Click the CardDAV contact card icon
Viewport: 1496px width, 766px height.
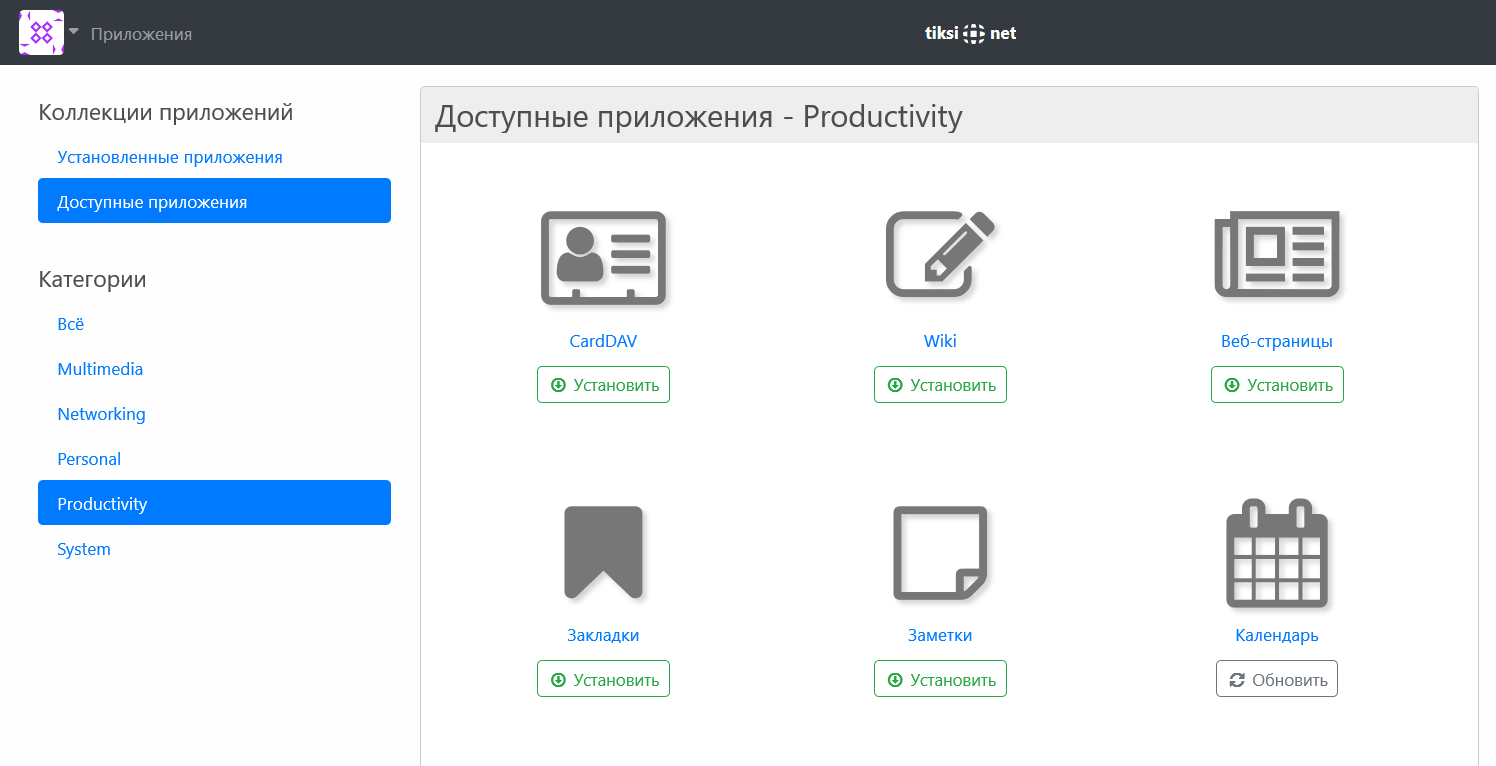[603, 256]
